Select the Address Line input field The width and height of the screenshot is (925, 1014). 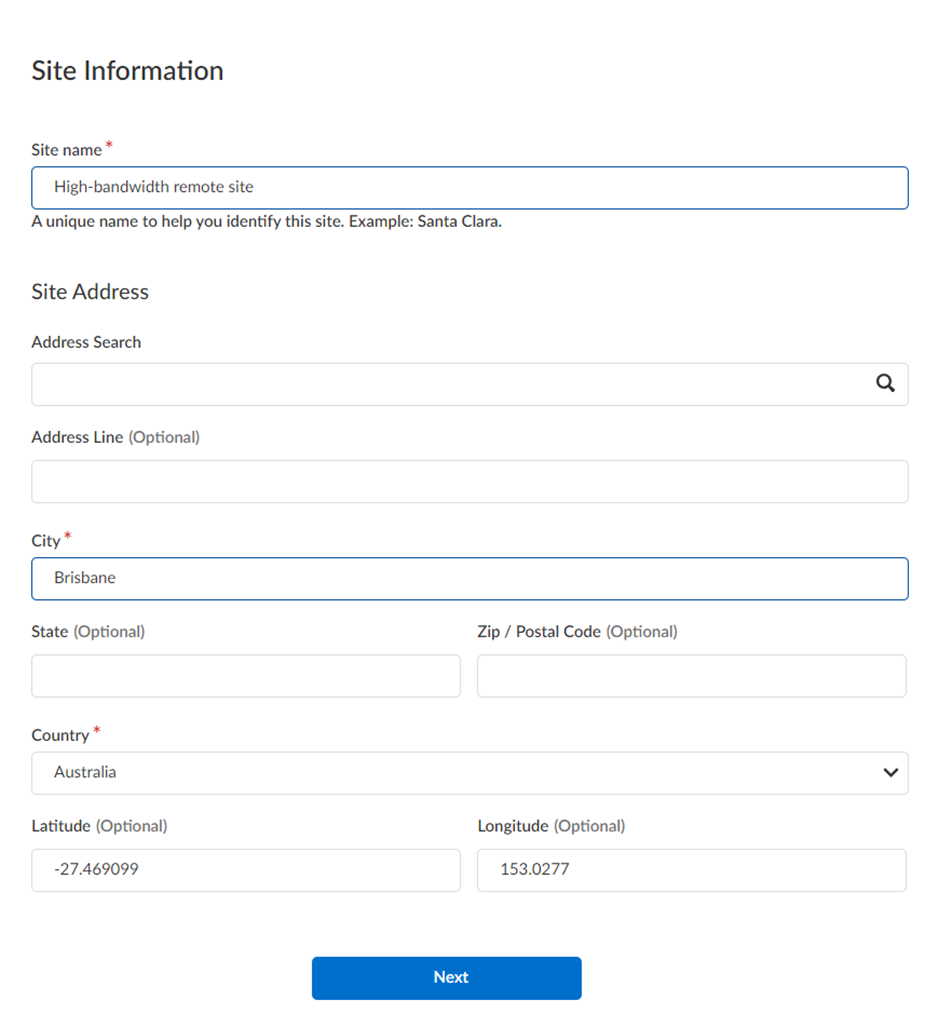(x=469, y=481)
